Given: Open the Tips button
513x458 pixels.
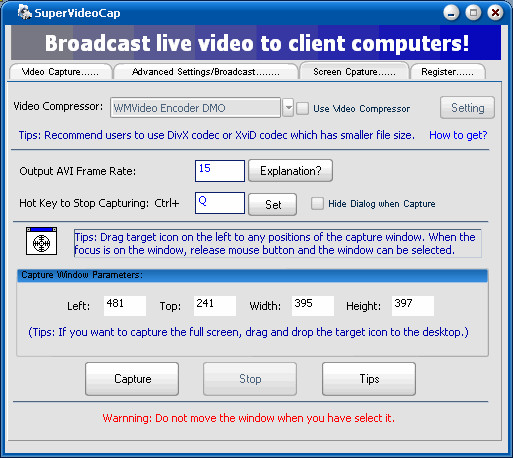Looking at the screenshot, I should pos(369,379).
